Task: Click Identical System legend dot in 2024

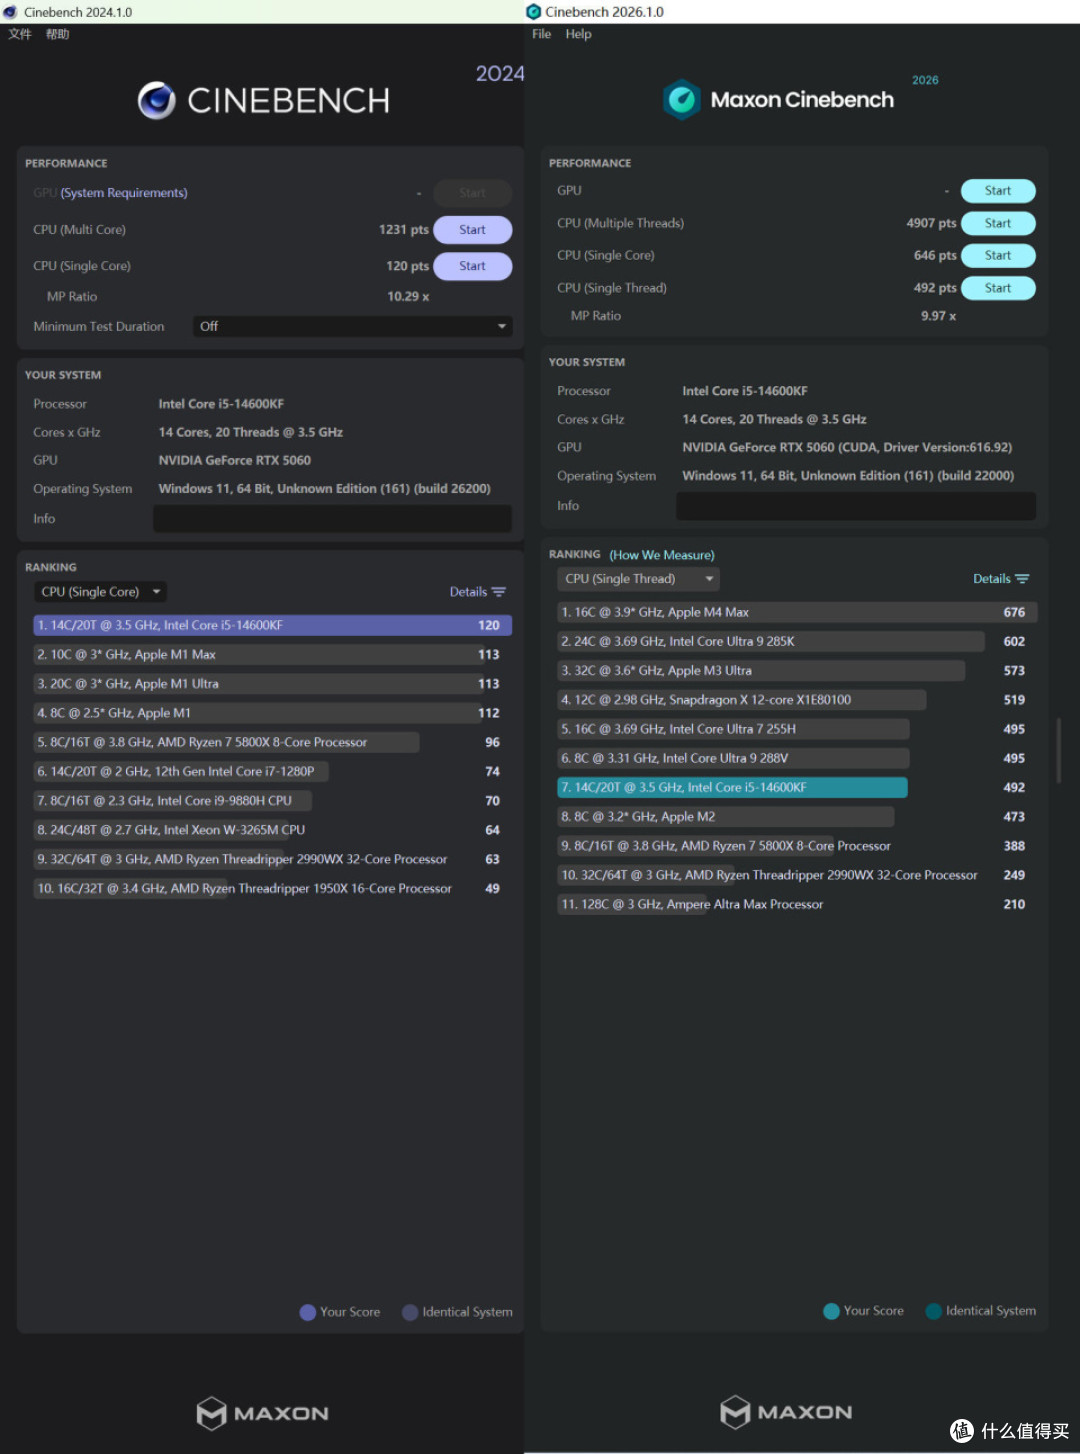Action: tap(410, 1312)
